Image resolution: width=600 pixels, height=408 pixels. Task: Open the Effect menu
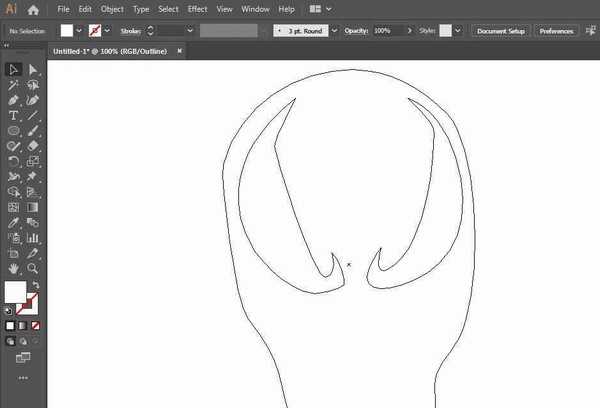(198, 9)
